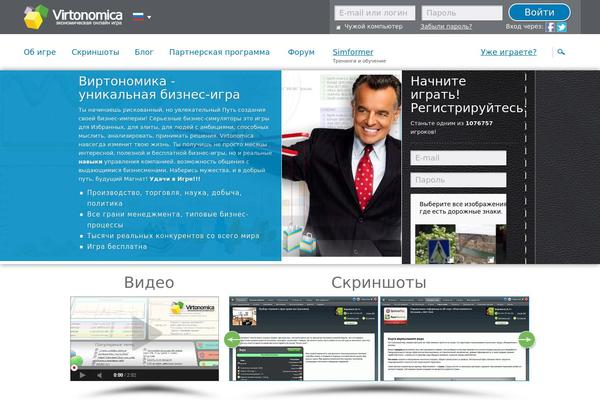The width and height of the screenshot is (600, 400).
Task: Show previous screenshot with left arrow
Action: pyautogui.click(x=232, y=340)
